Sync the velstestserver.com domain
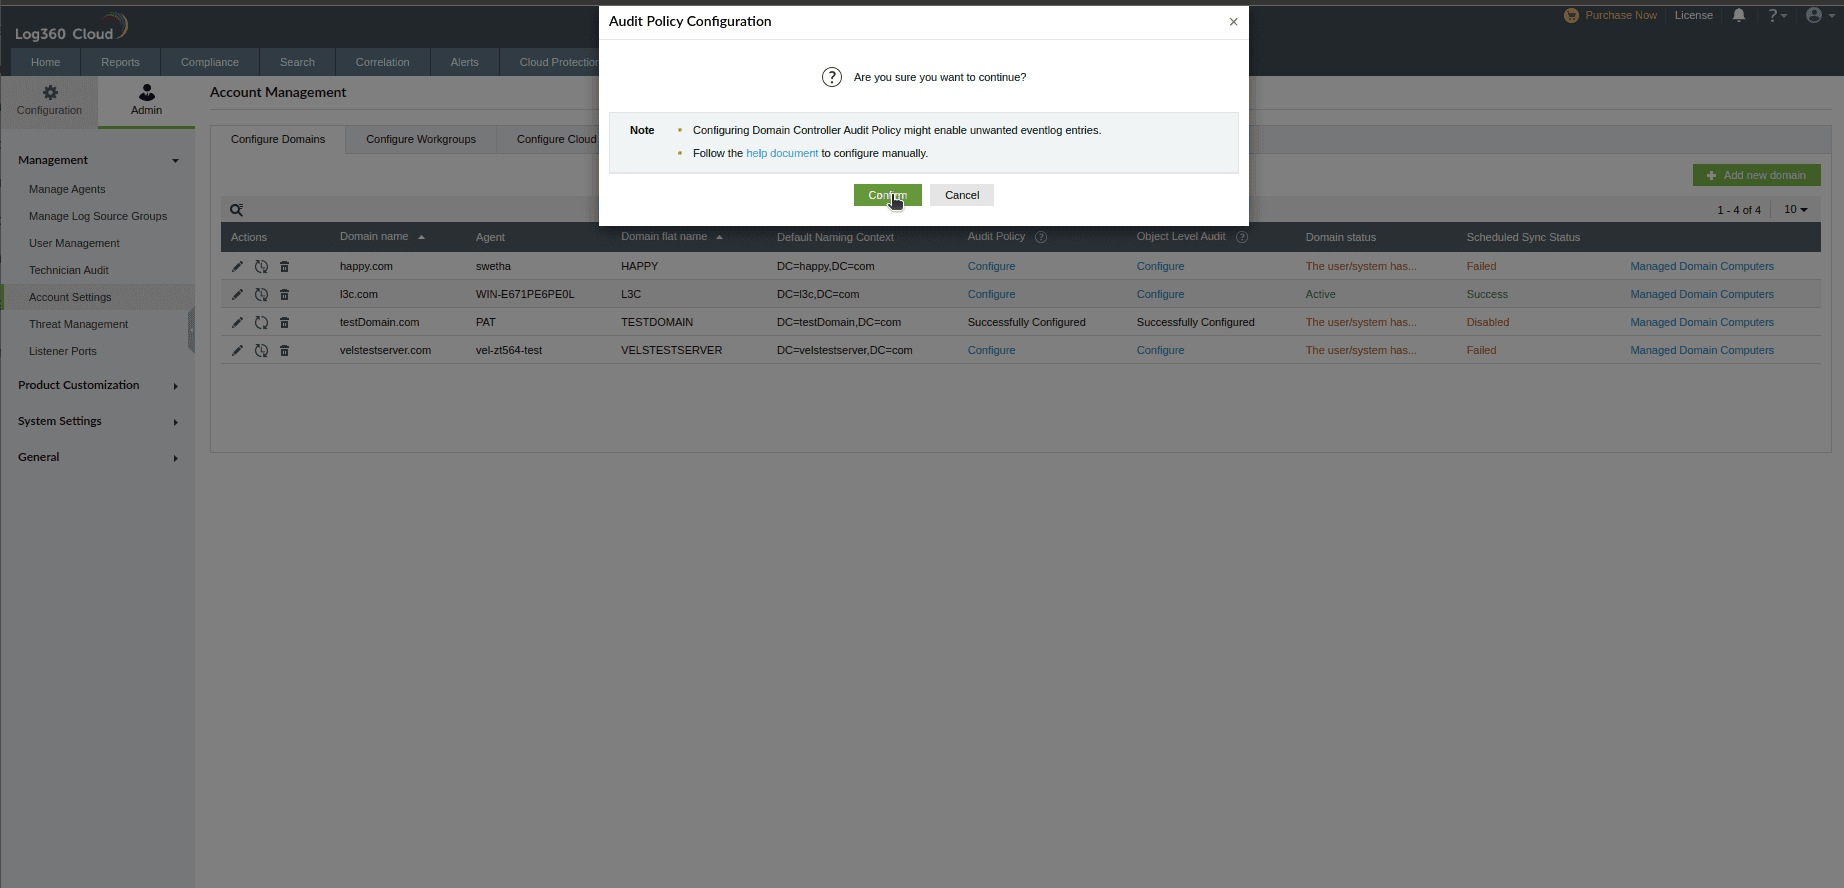The width and height of the screenshot is (1844, 888). pos(261,350)
